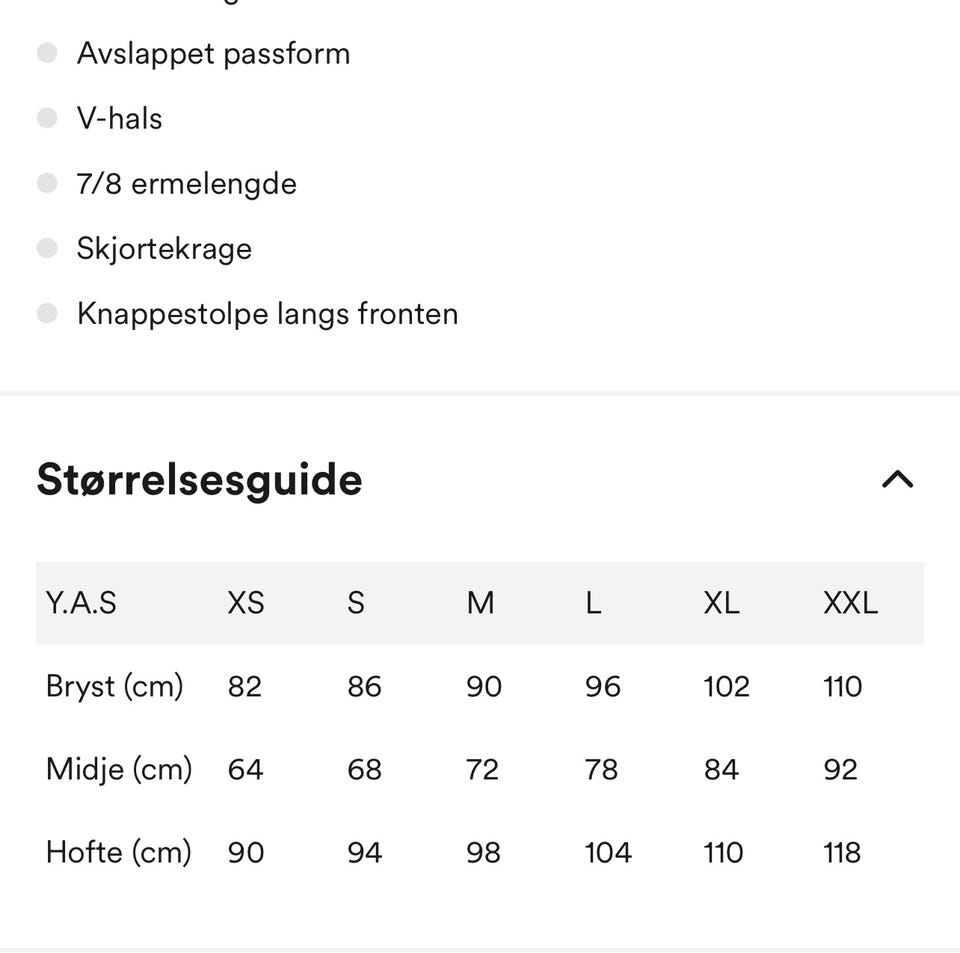Click the bullet beside 7/8 ermelengde
The width and height of the screenshot is (960, 953).
[47, 183]
